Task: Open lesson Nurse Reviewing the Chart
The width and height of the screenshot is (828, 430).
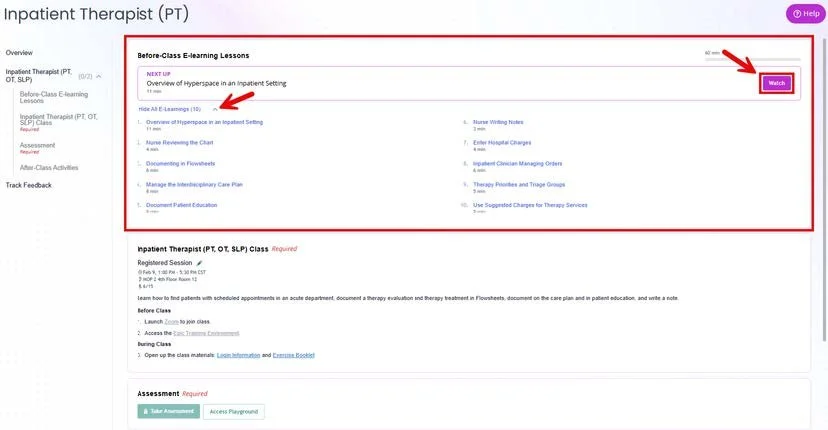Action: (x=180, y=143)
